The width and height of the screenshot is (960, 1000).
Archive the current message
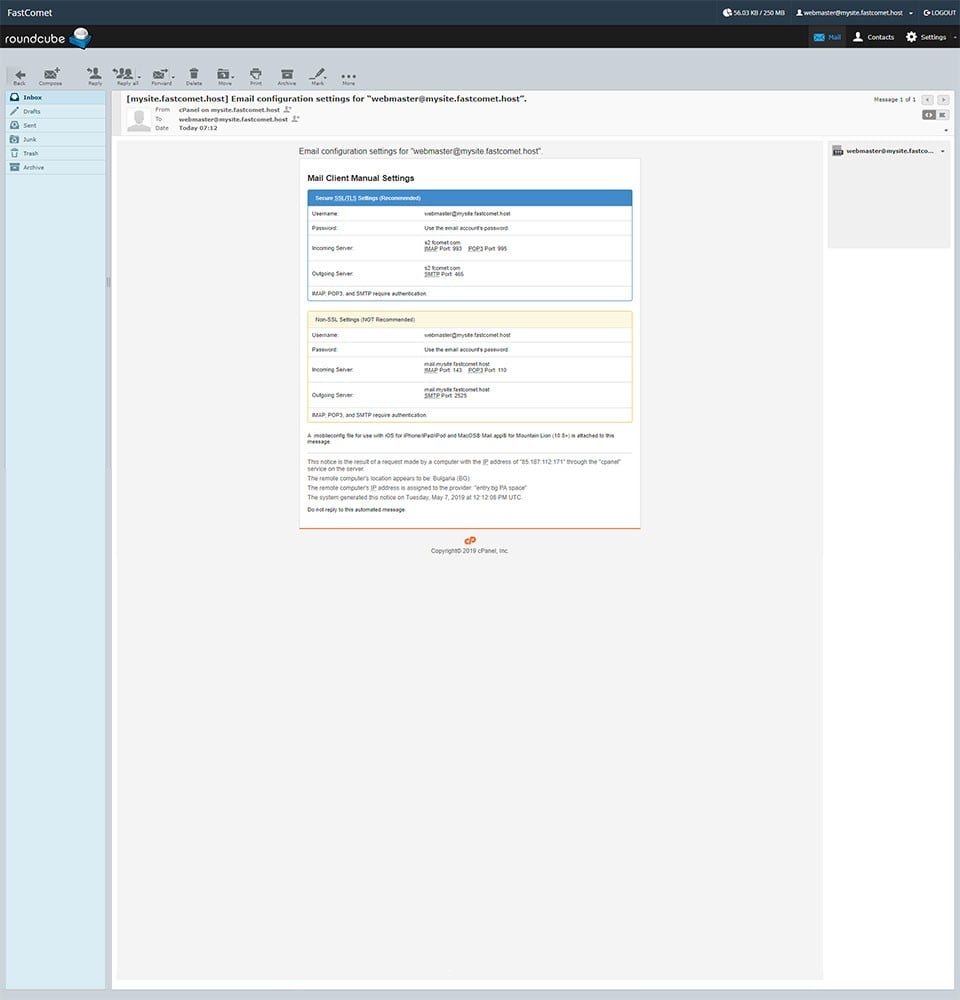[287, 74]
